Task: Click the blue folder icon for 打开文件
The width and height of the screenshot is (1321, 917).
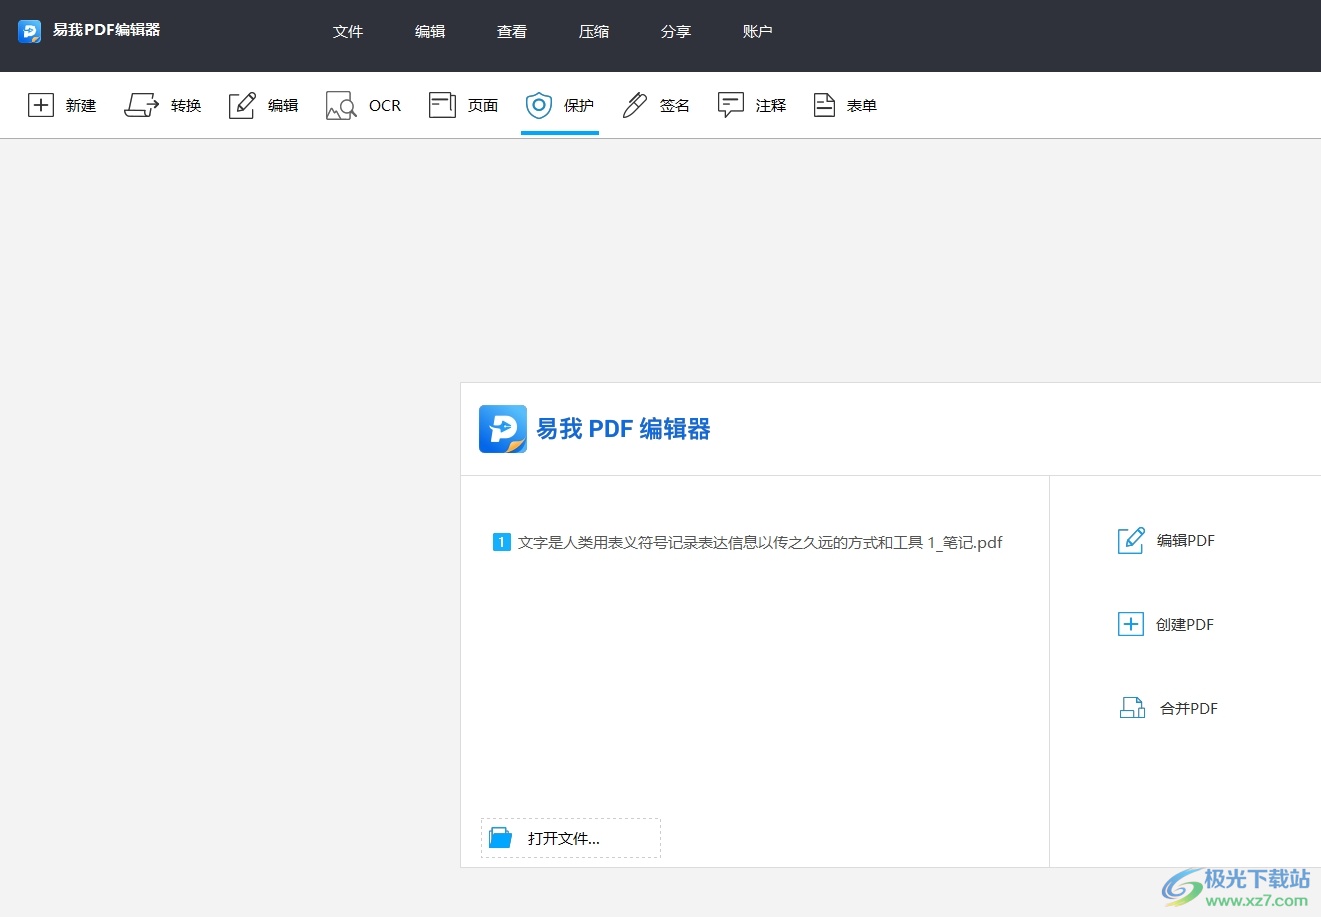Action: pyautogui.click(x=501, y=838)
